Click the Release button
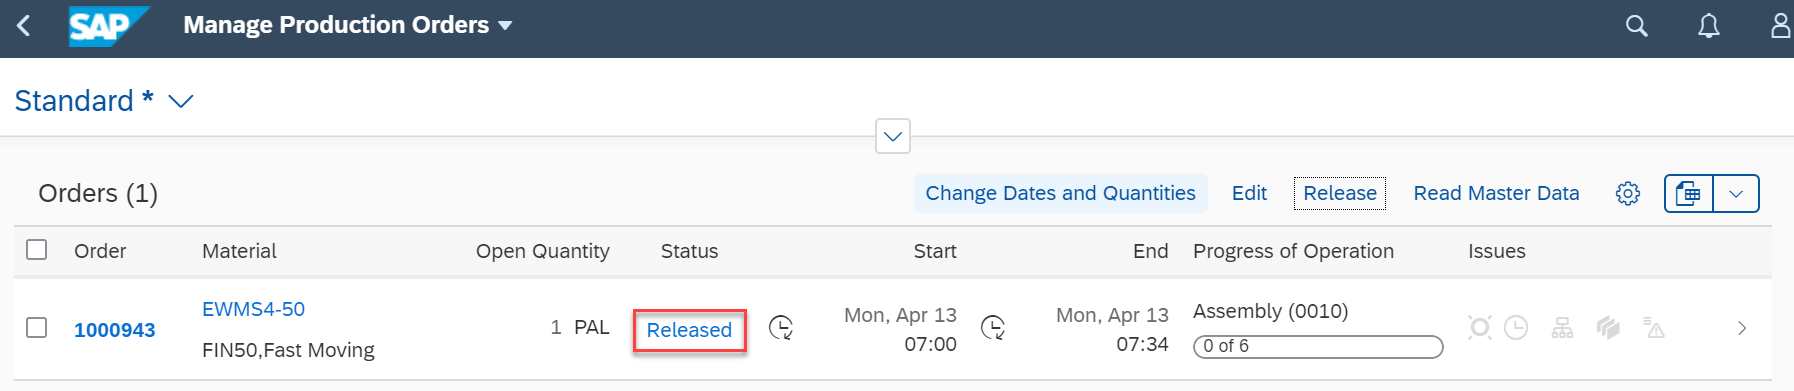Image resolution: width=1794 pixels, height=391 pixels. coord(1340,193)
